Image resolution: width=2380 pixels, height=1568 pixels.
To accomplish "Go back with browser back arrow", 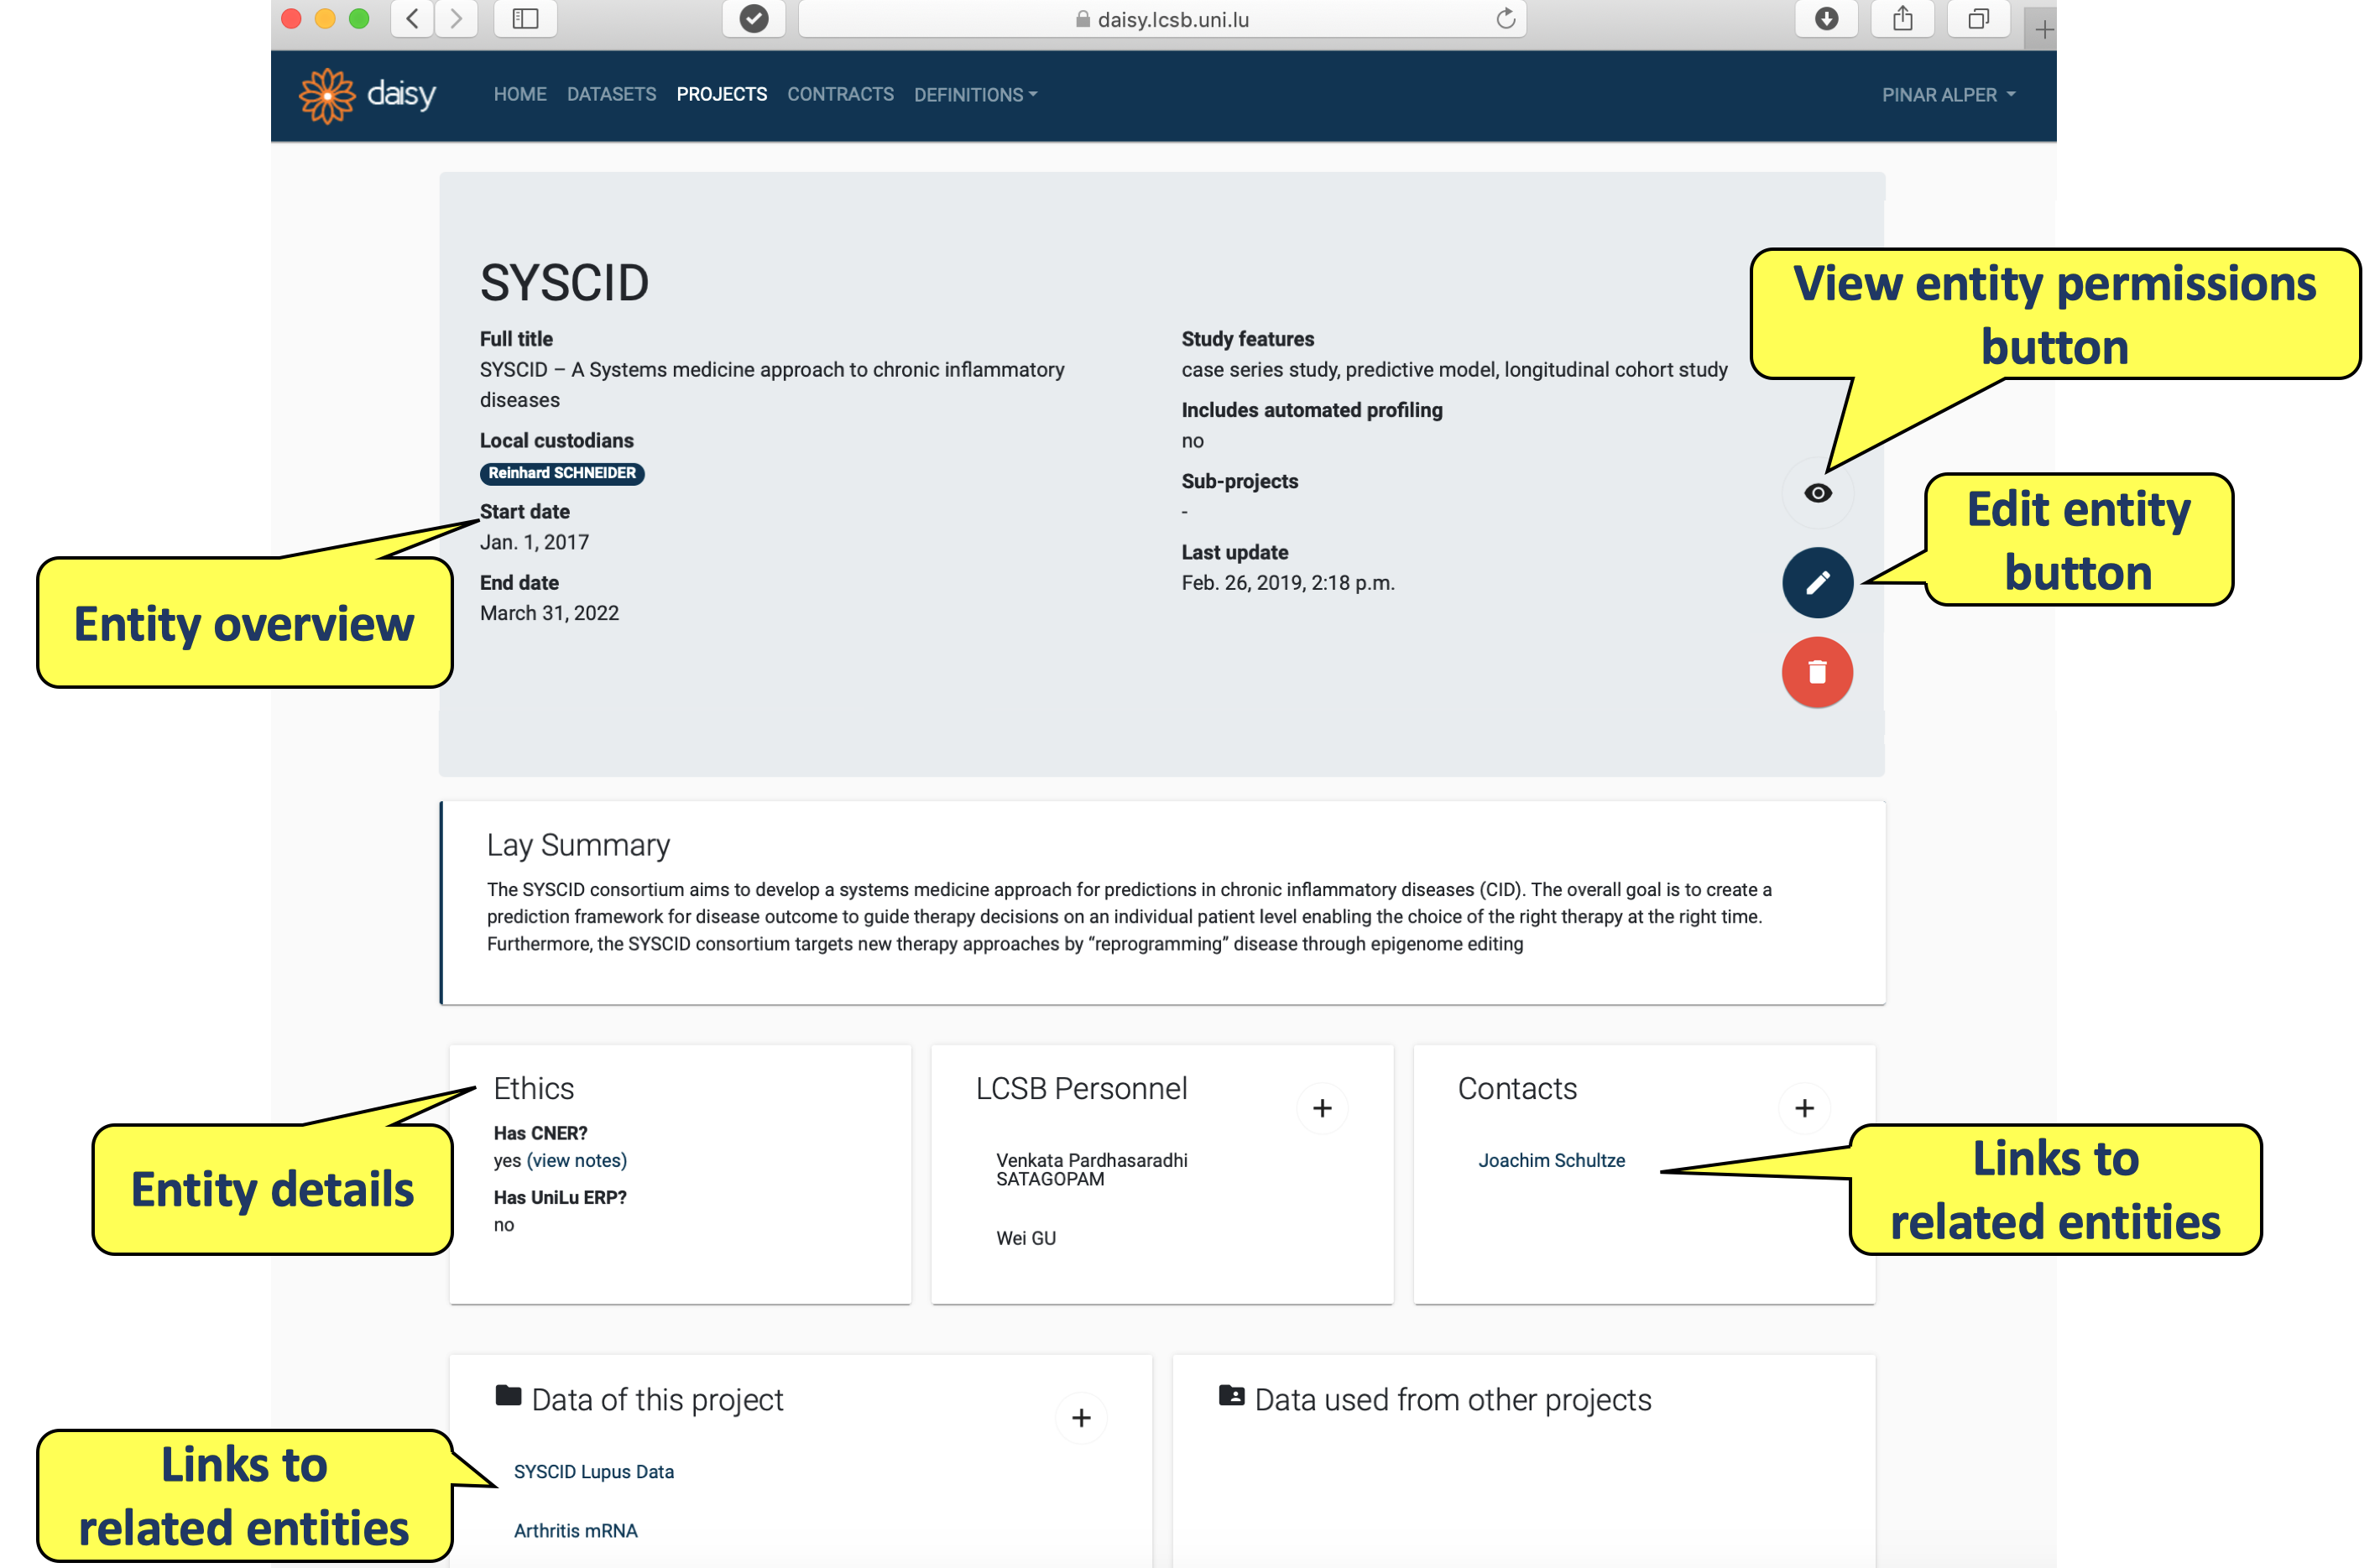I will pos(412,19).
